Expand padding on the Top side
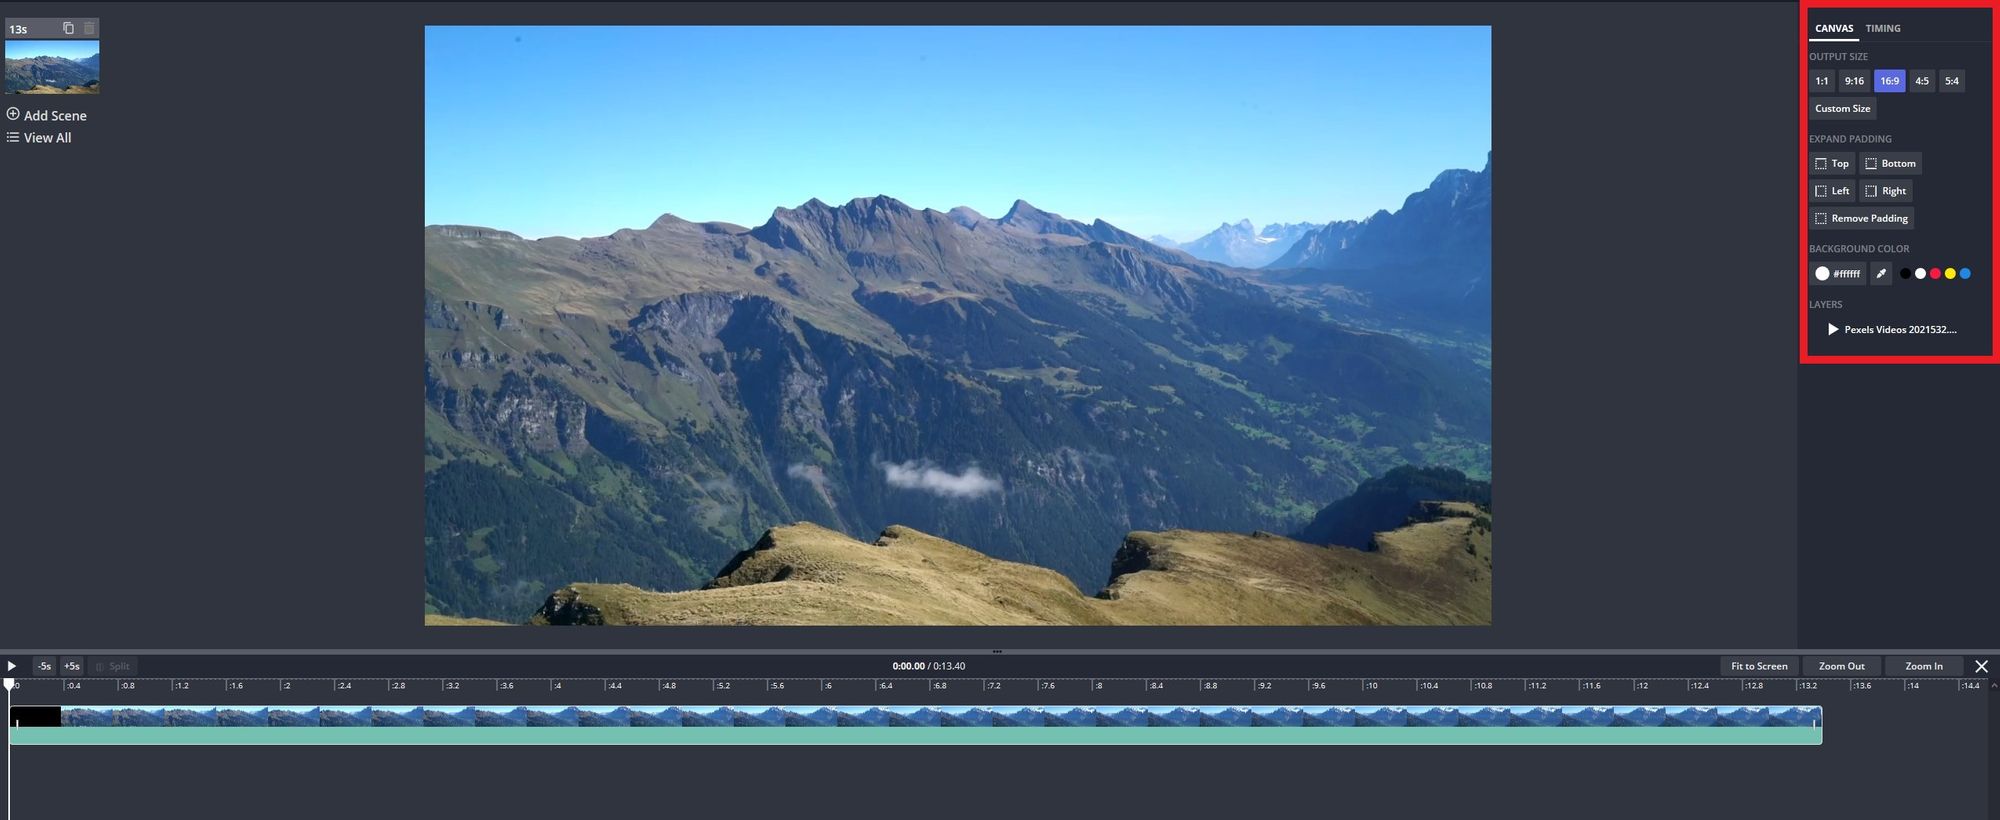This screenshot has height=820, width=2000. [1831, 163]
